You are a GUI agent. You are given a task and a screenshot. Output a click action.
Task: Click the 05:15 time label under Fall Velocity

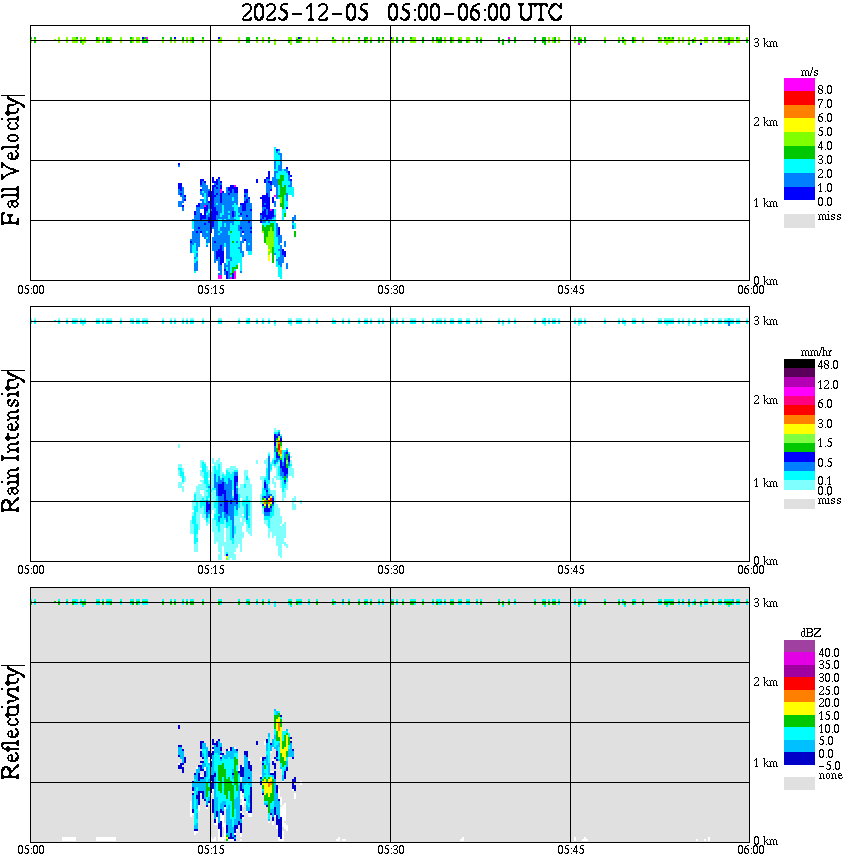click(x=211, y=290)
